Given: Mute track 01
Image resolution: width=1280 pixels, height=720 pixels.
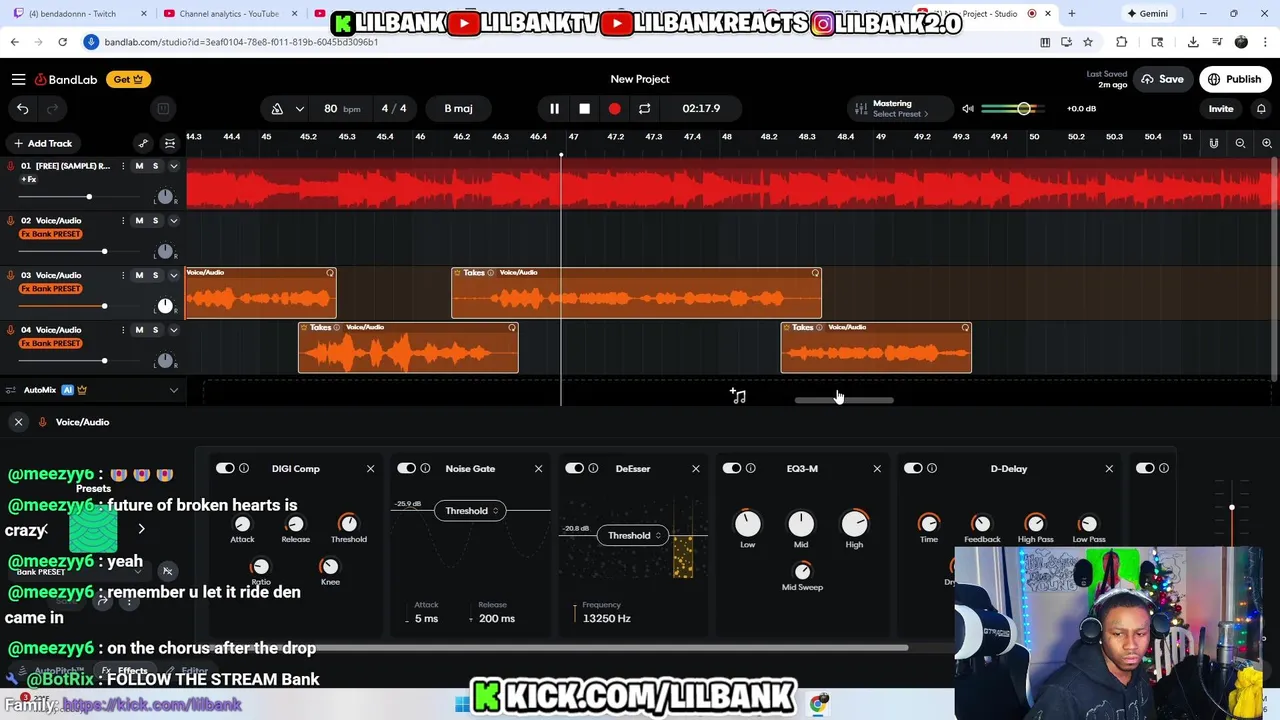Looking at the screenshot, I should pos(139,166).
